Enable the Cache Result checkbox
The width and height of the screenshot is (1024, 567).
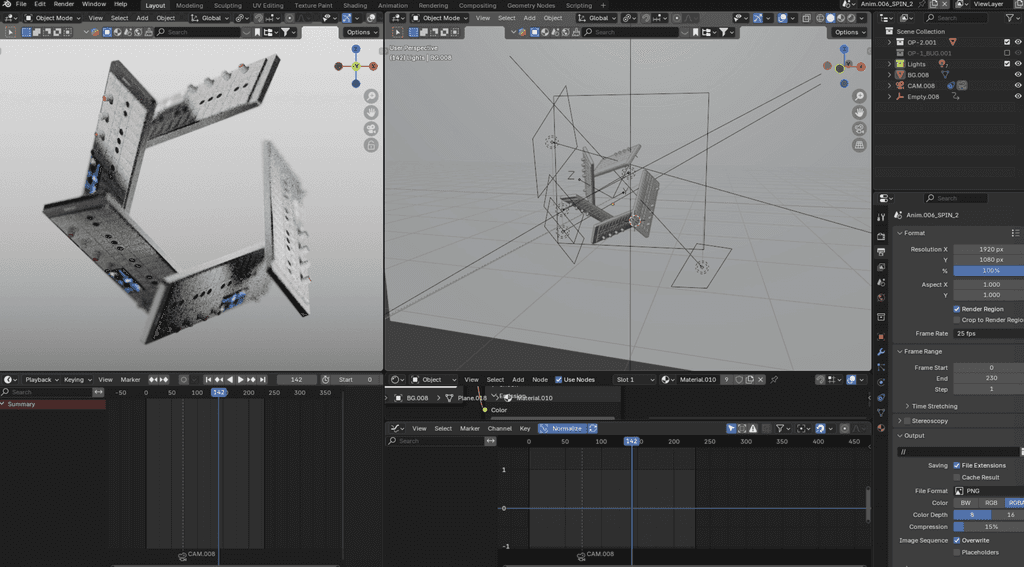pos(957,477)
